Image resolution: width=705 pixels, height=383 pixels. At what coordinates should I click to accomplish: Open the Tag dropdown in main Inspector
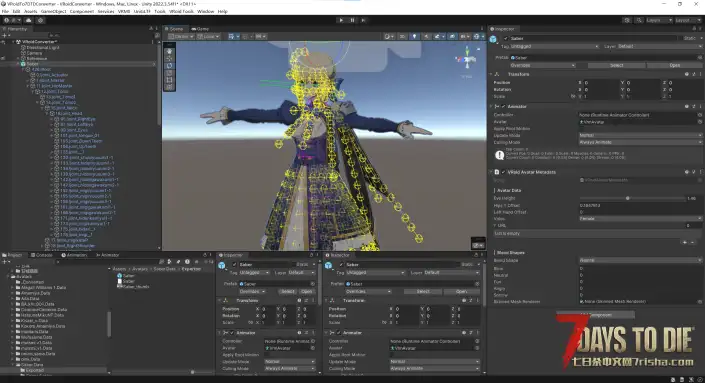pos(555,46)
